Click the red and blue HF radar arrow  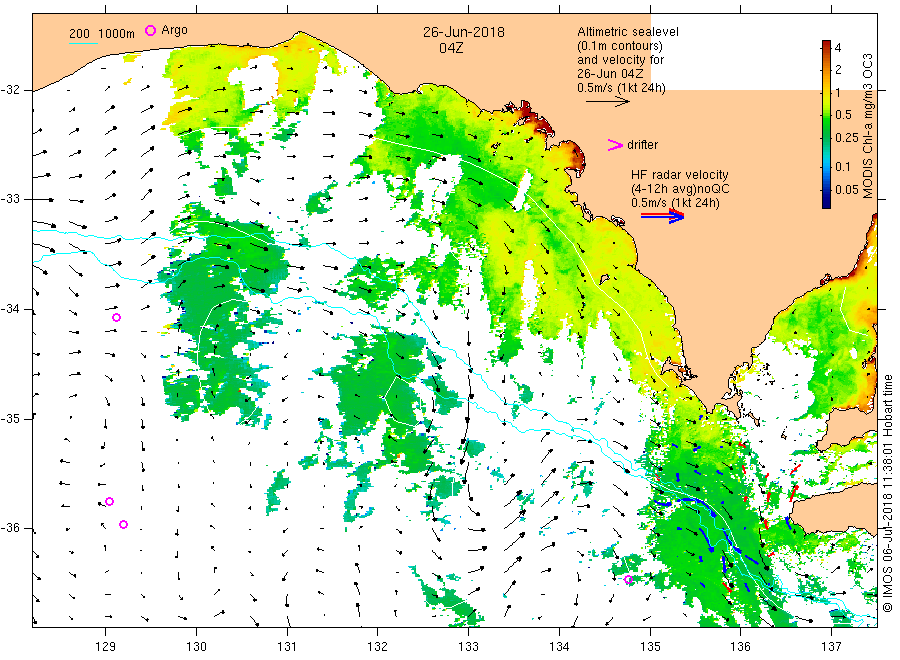663,216
